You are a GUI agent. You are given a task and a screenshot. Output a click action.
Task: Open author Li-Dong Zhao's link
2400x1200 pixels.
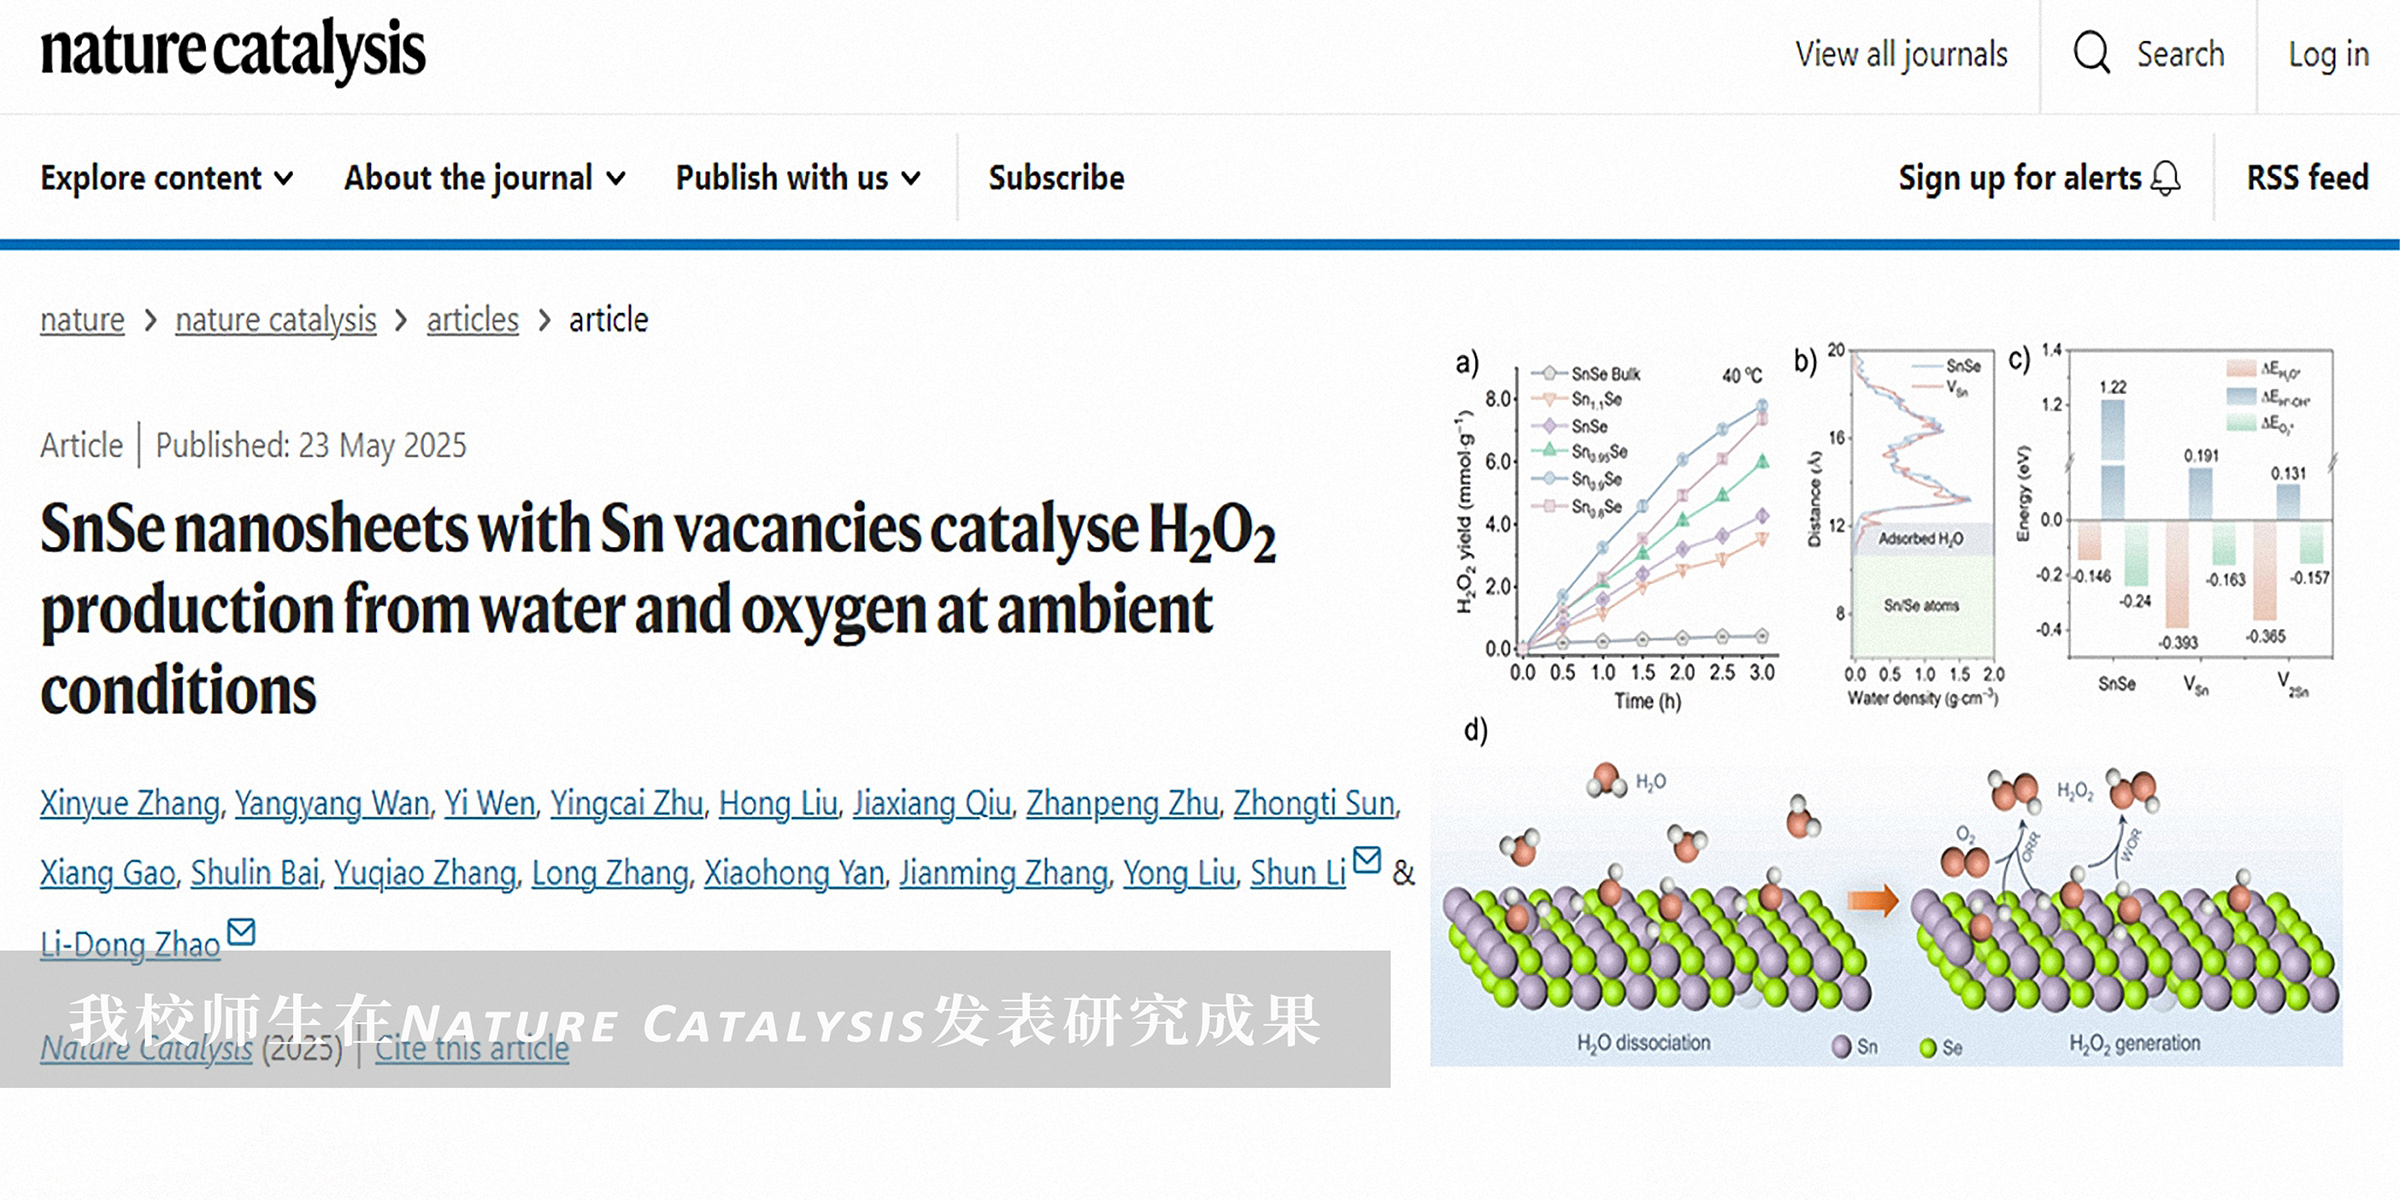coord(130,945)
